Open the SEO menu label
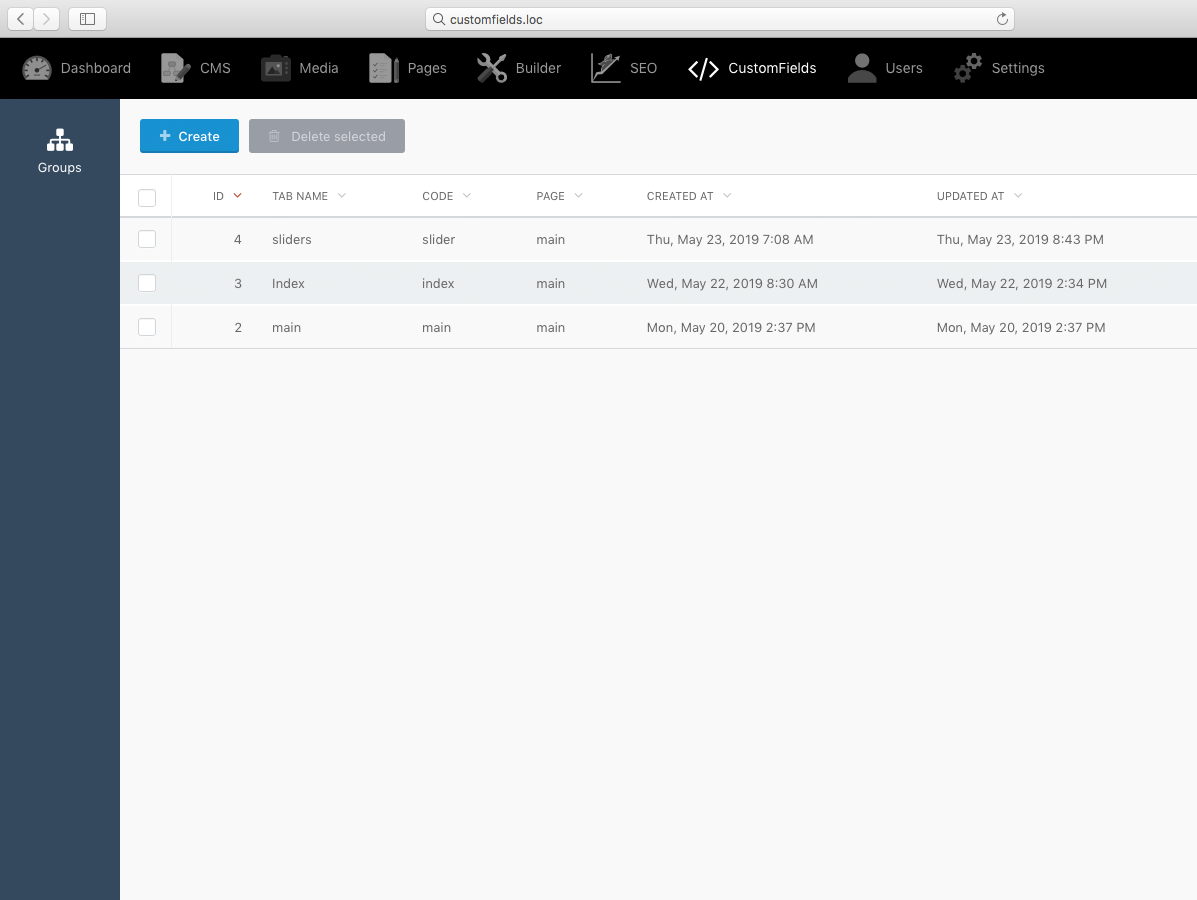The height and width of the screenshot is (900, 1197). click(x=643, y=68)
